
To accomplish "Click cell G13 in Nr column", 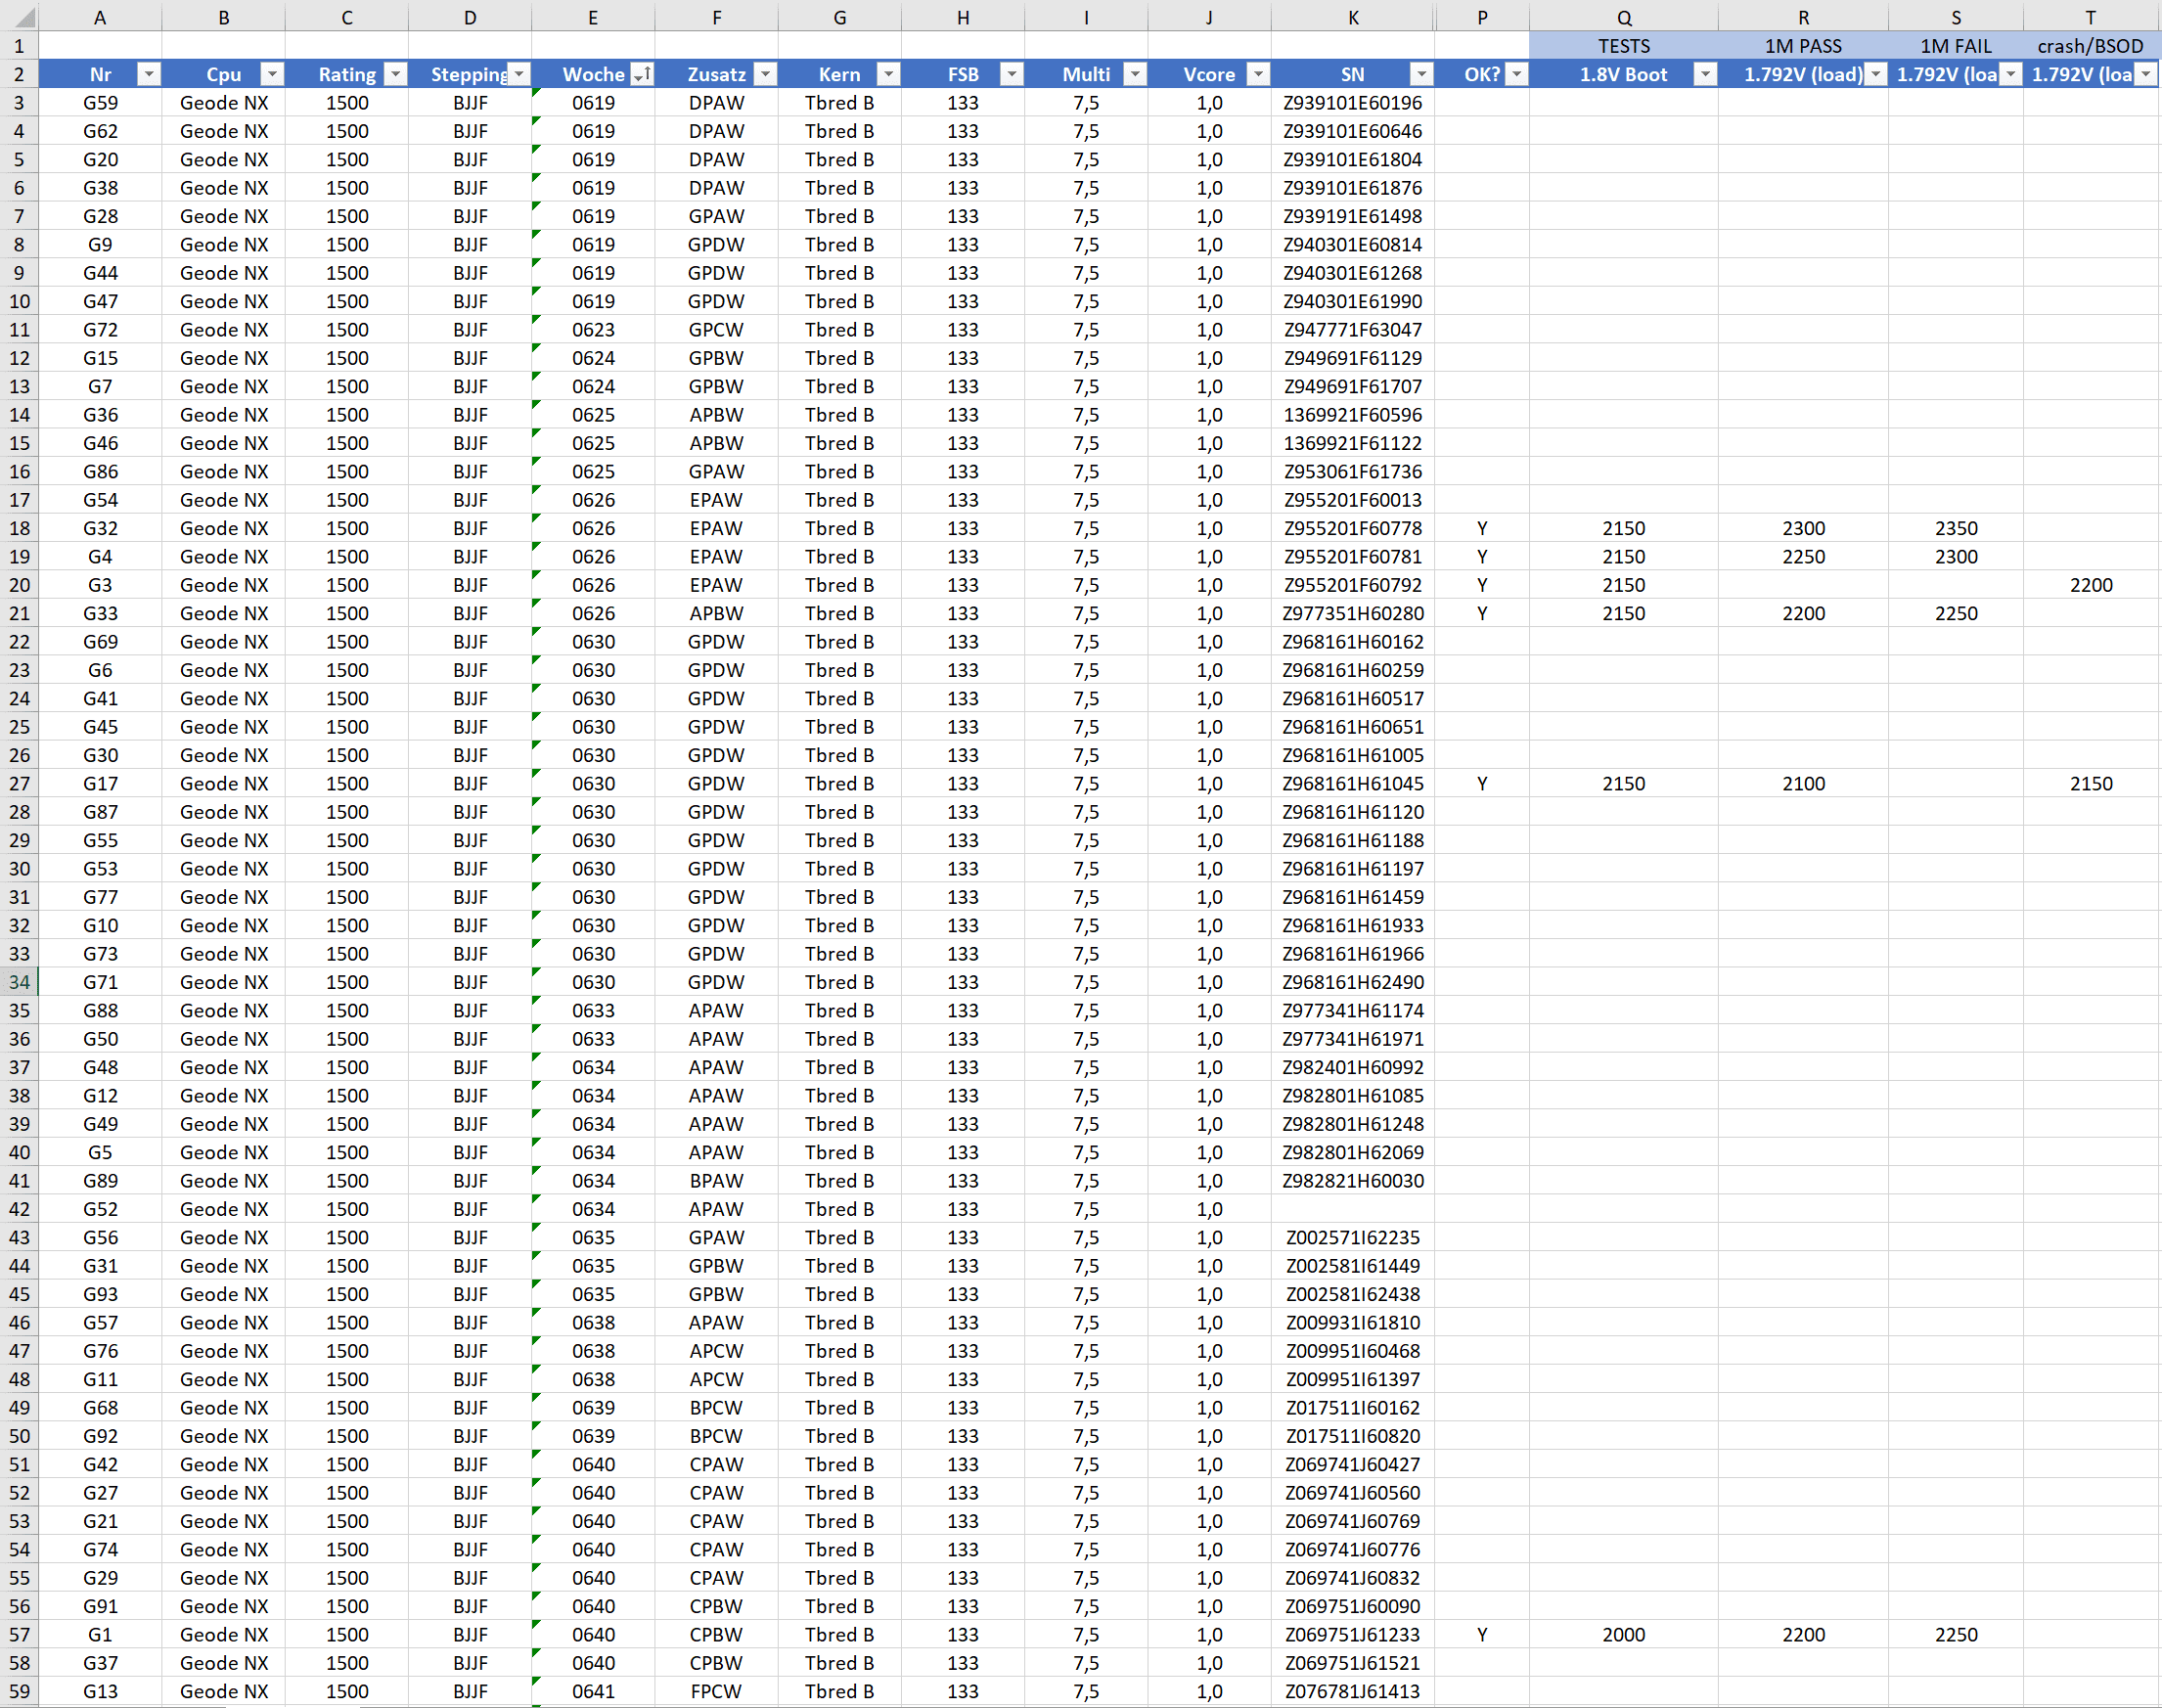I will 100,1691.
